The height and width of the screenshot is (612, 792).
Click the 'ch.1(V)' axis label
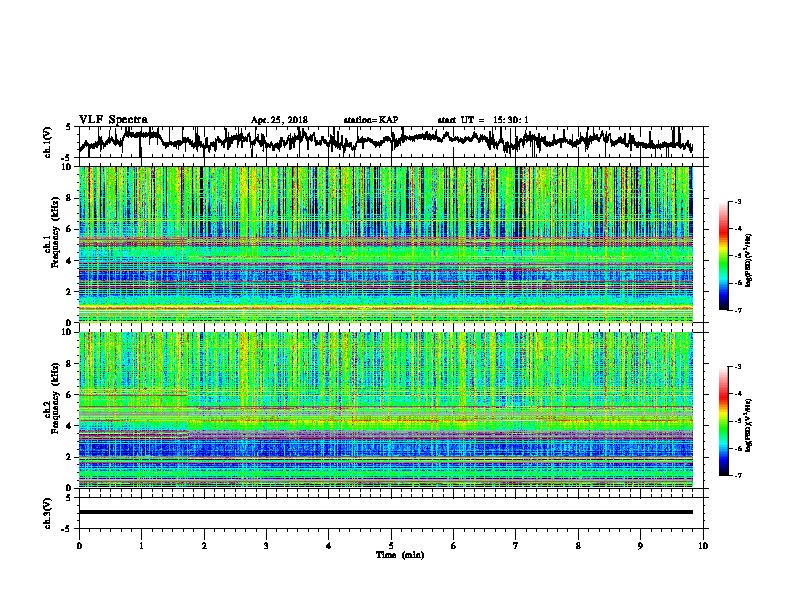point(48,142)
